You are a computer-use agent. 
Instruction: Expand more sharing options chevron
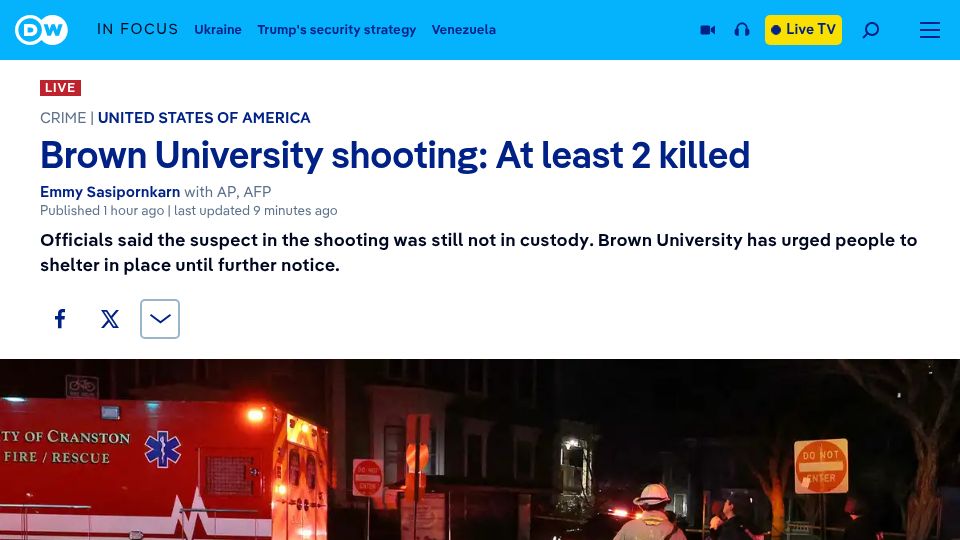pos(160,318)
